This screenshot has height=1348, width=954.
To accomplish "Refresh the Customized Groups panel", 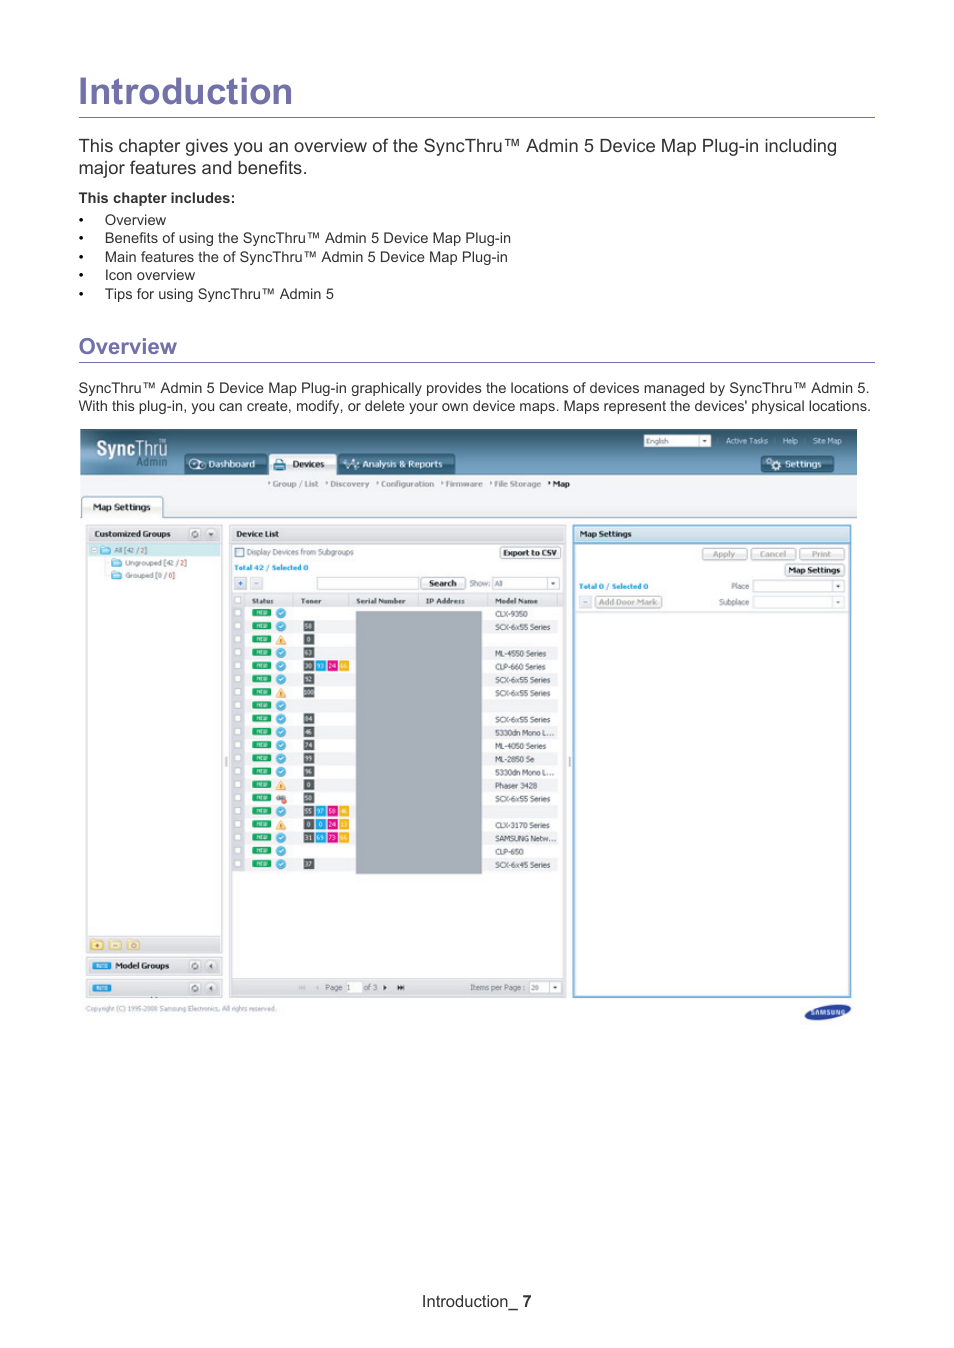I will point(195,534).
